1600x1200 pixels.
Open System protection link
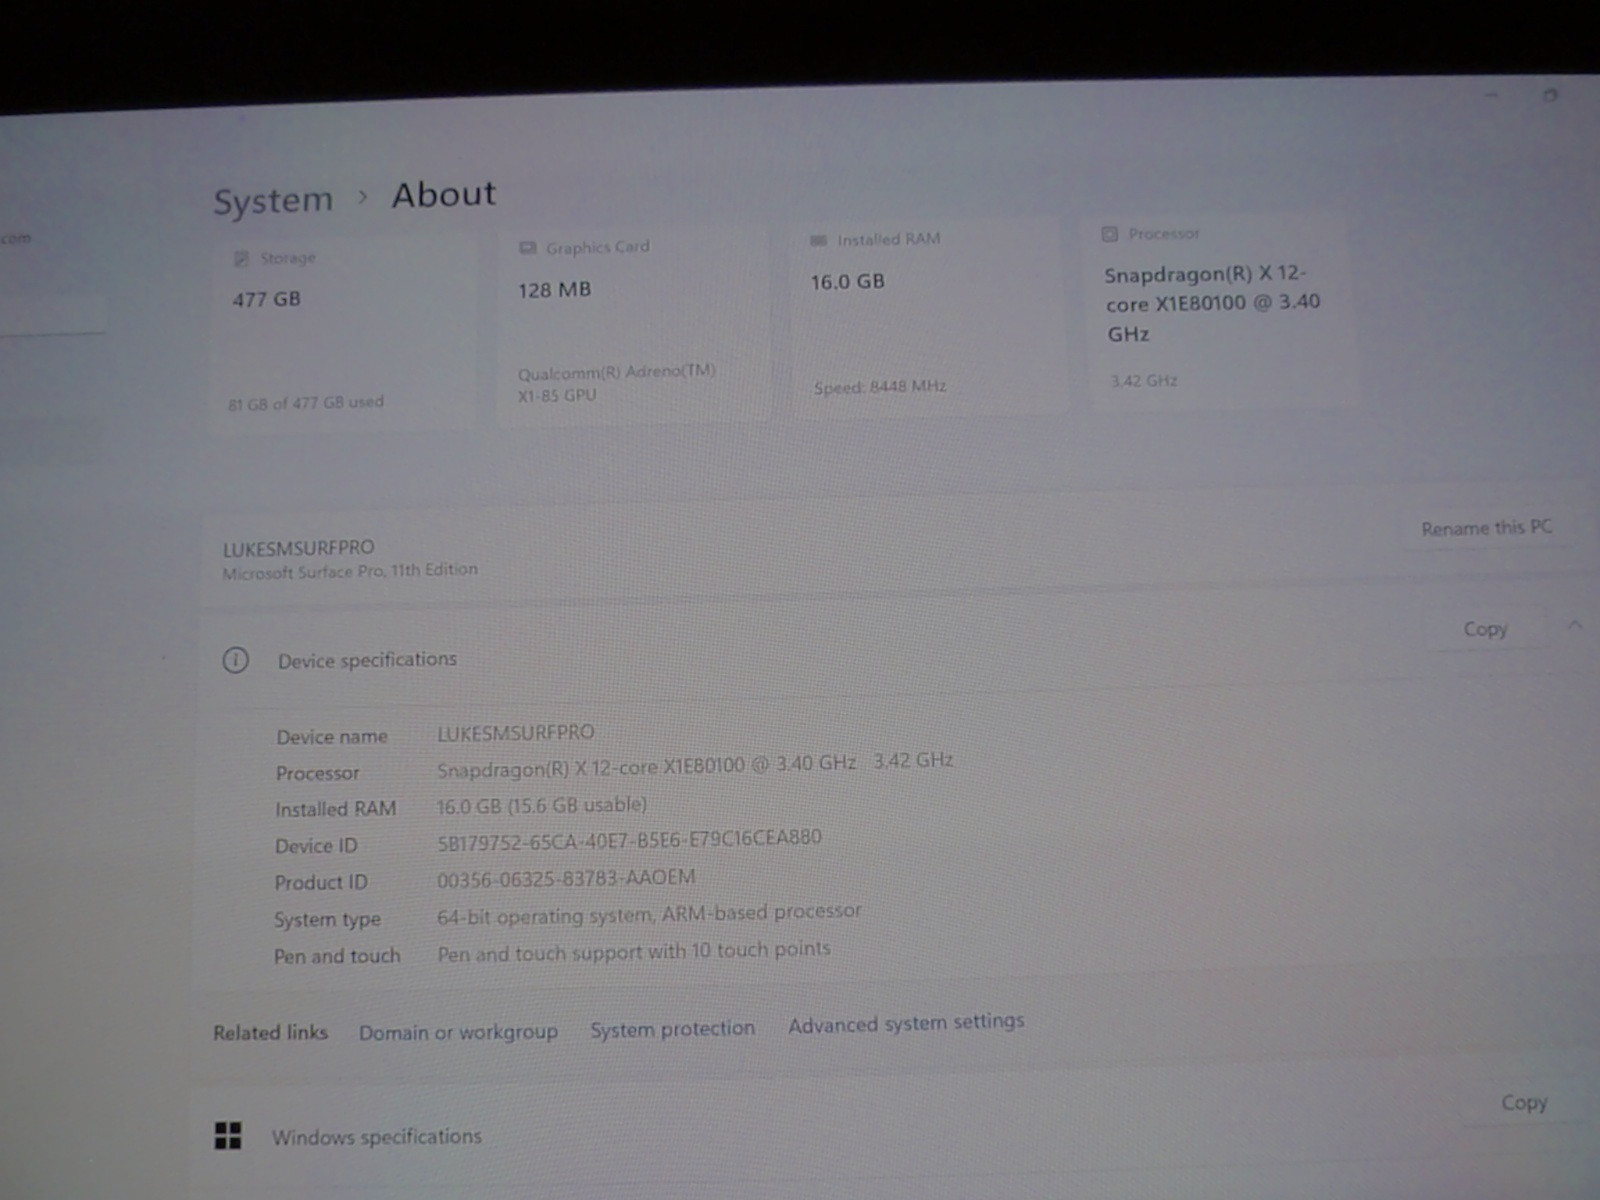click(672, 1028)
